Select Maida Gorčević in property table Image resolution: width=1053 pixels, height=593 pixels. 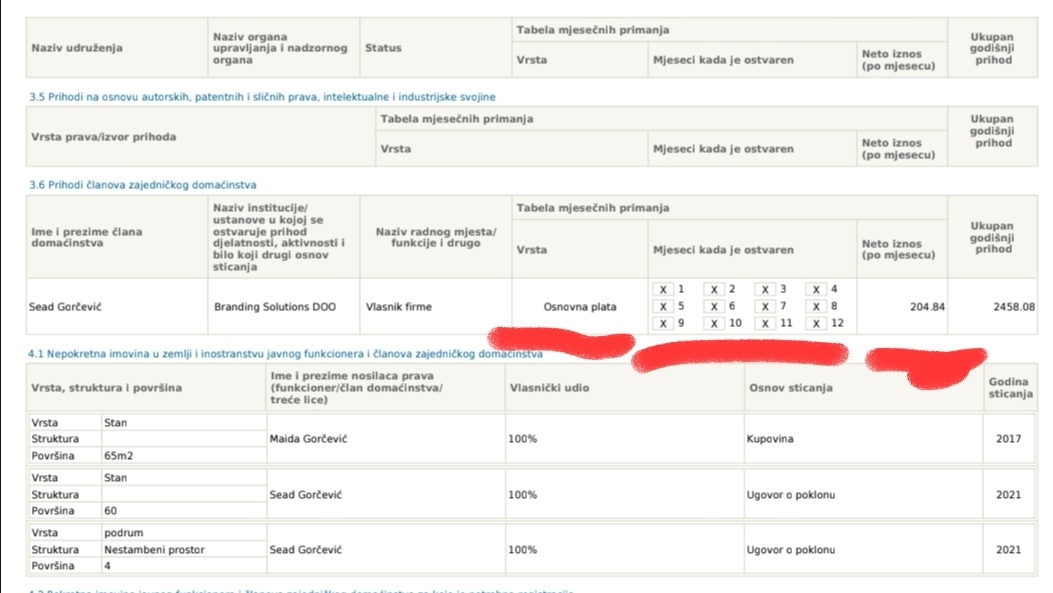pyautogui.click(x=308, y=439)
